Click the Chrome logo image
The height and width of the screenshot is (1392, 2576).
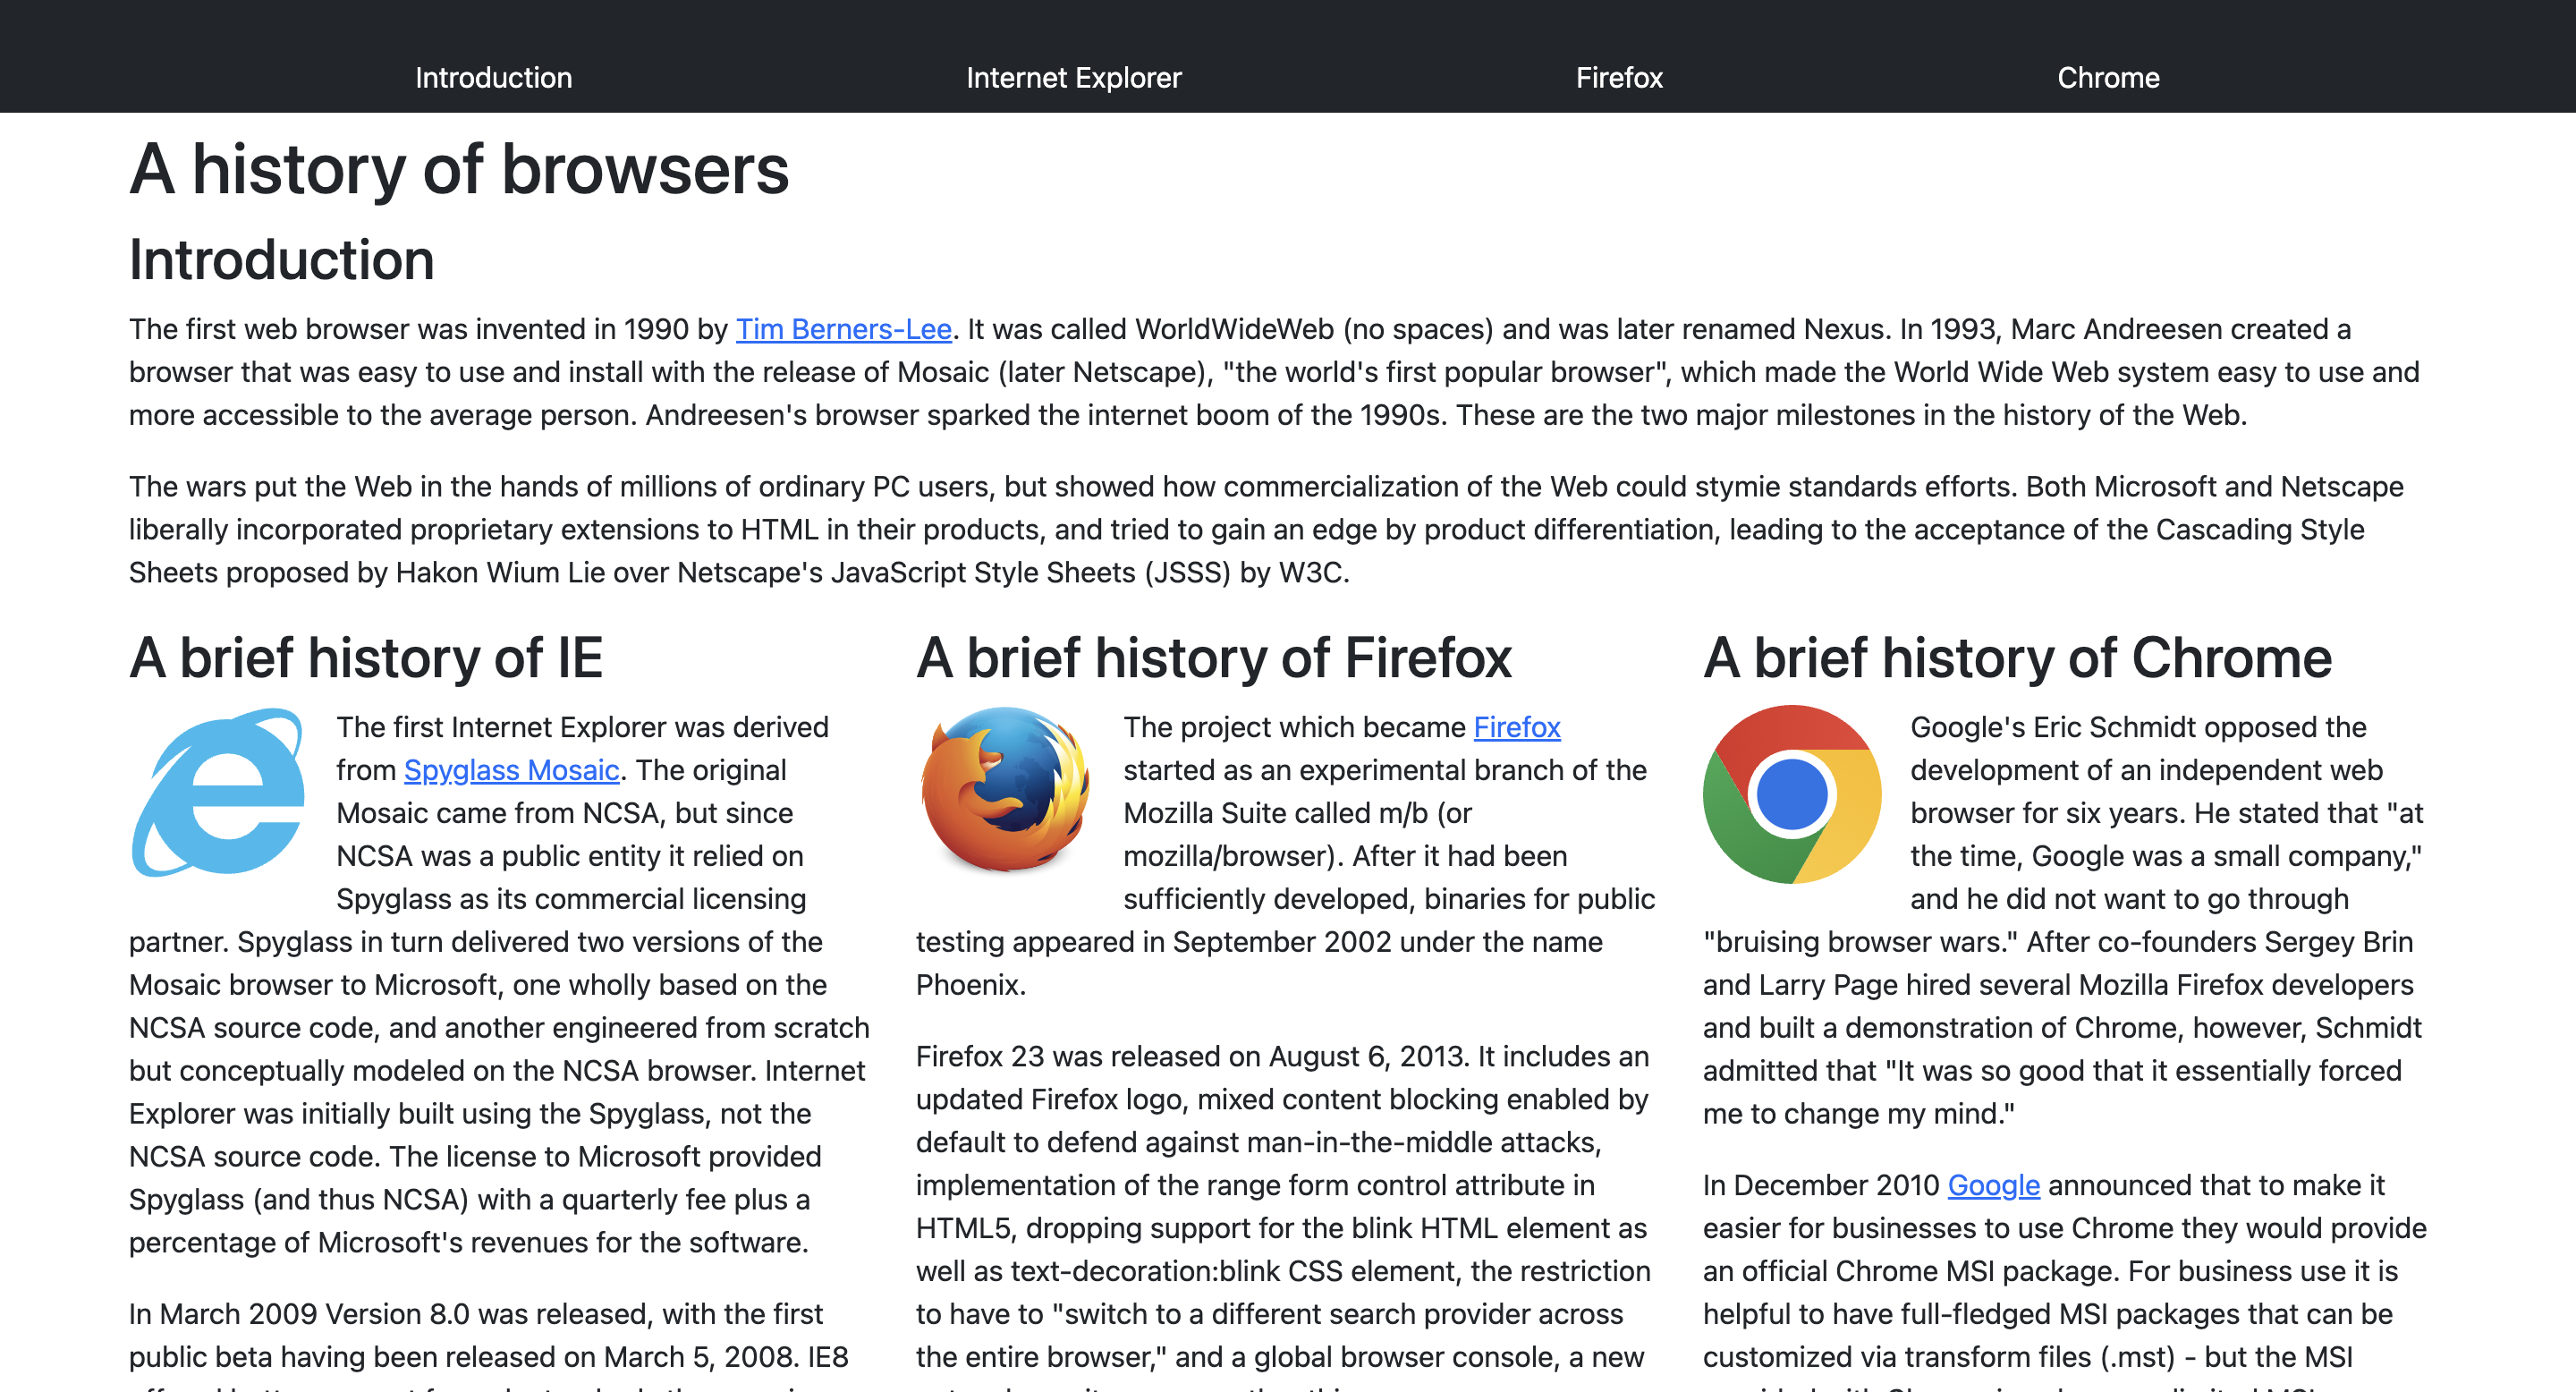coord(1792,793)
